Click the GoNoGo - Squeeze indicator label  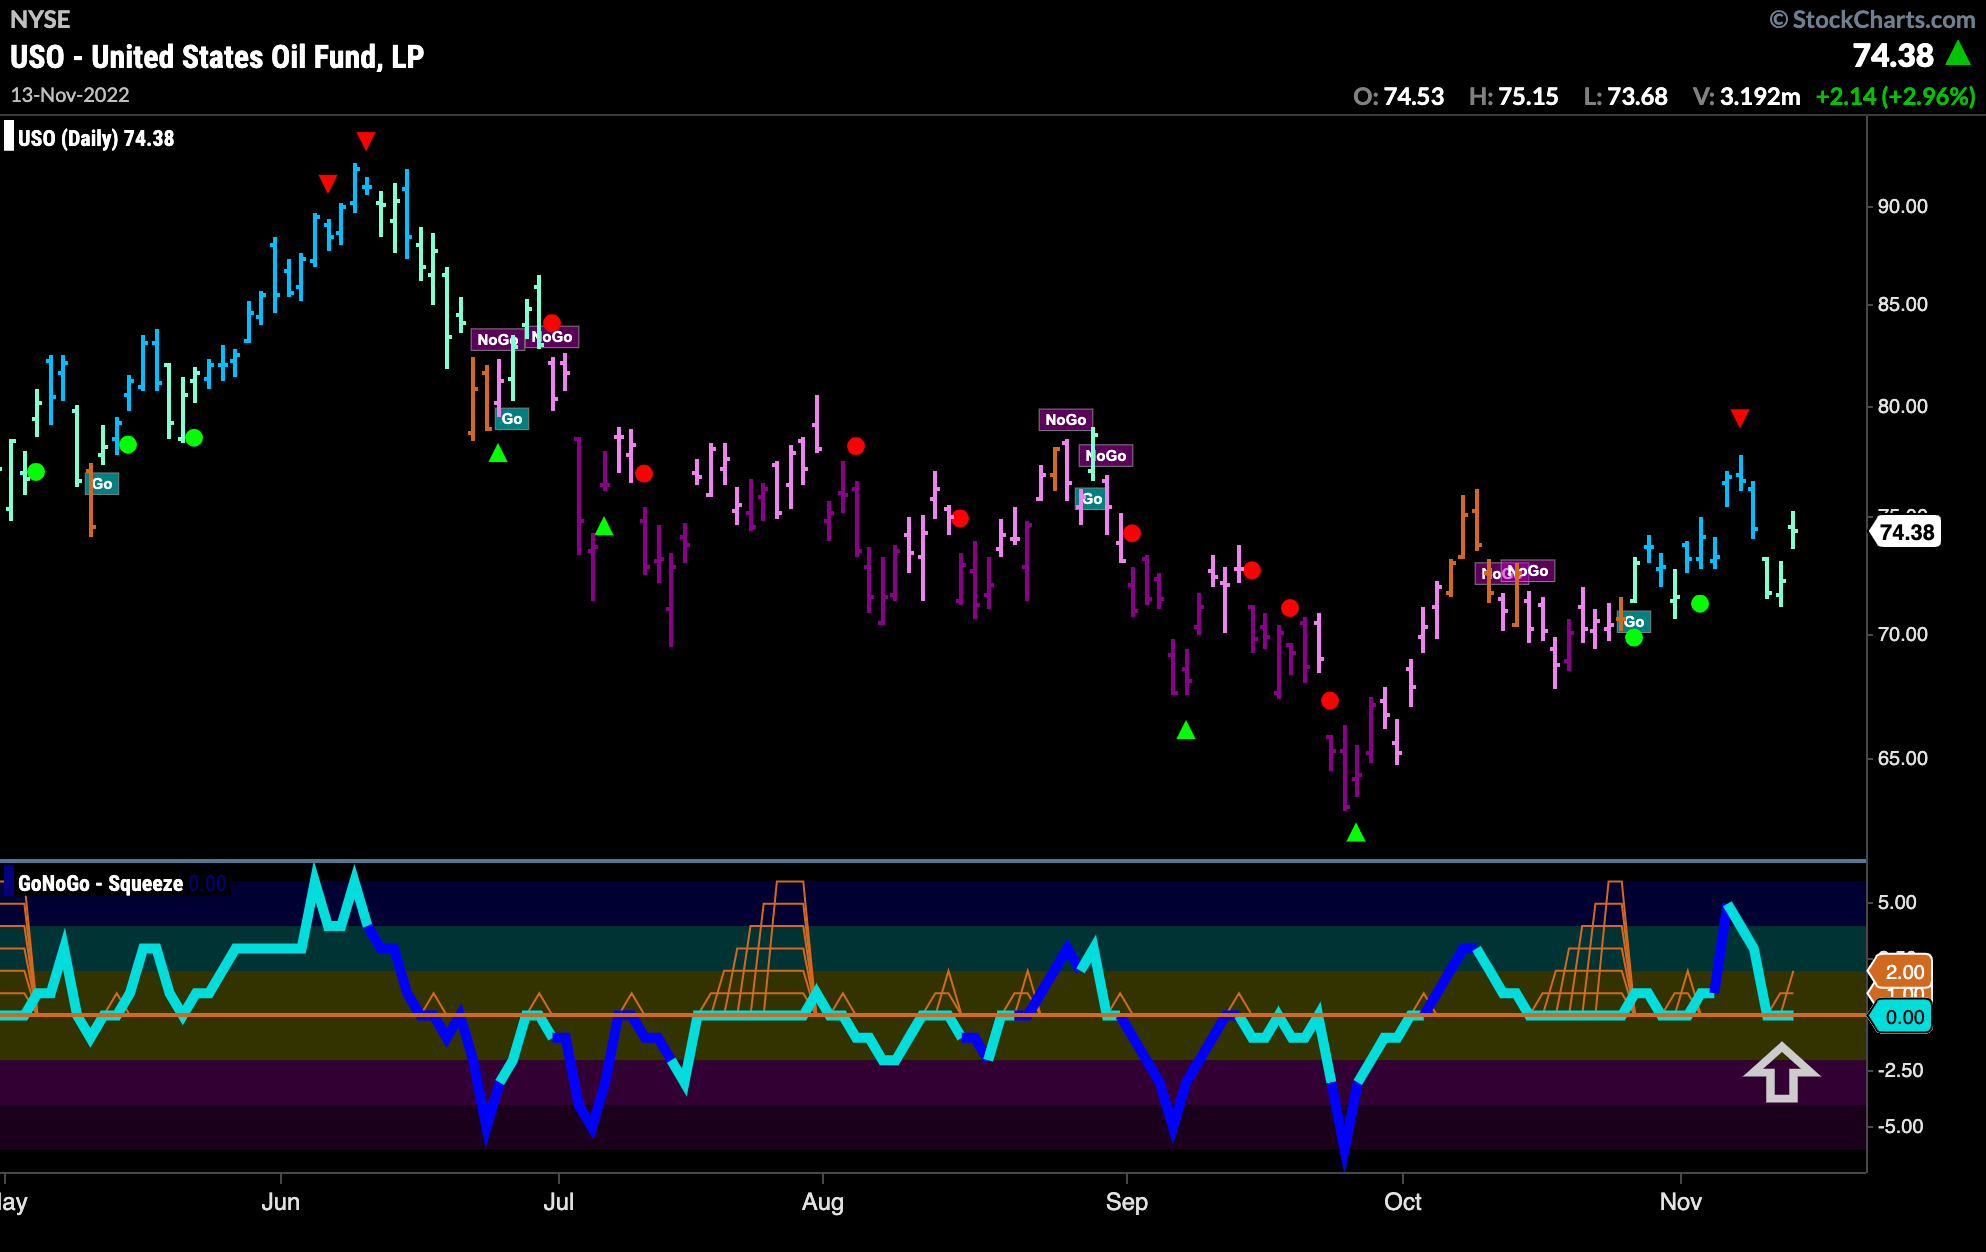click(x=100, y=884)
